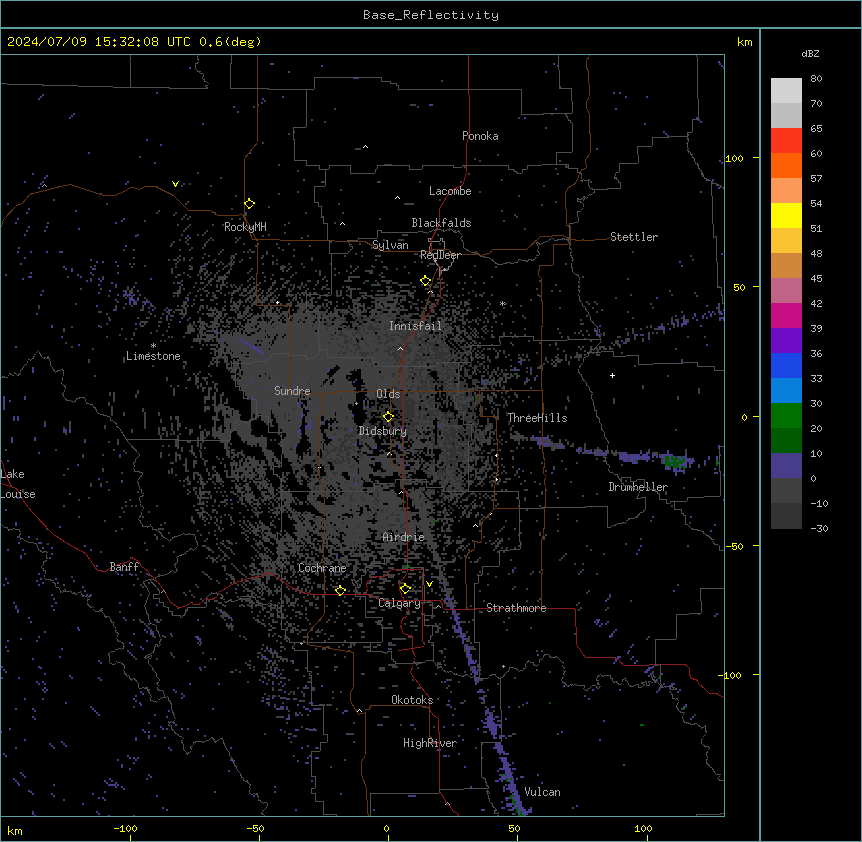Click the Calgary city label
The image size is (862, 842).
point(400,603)
